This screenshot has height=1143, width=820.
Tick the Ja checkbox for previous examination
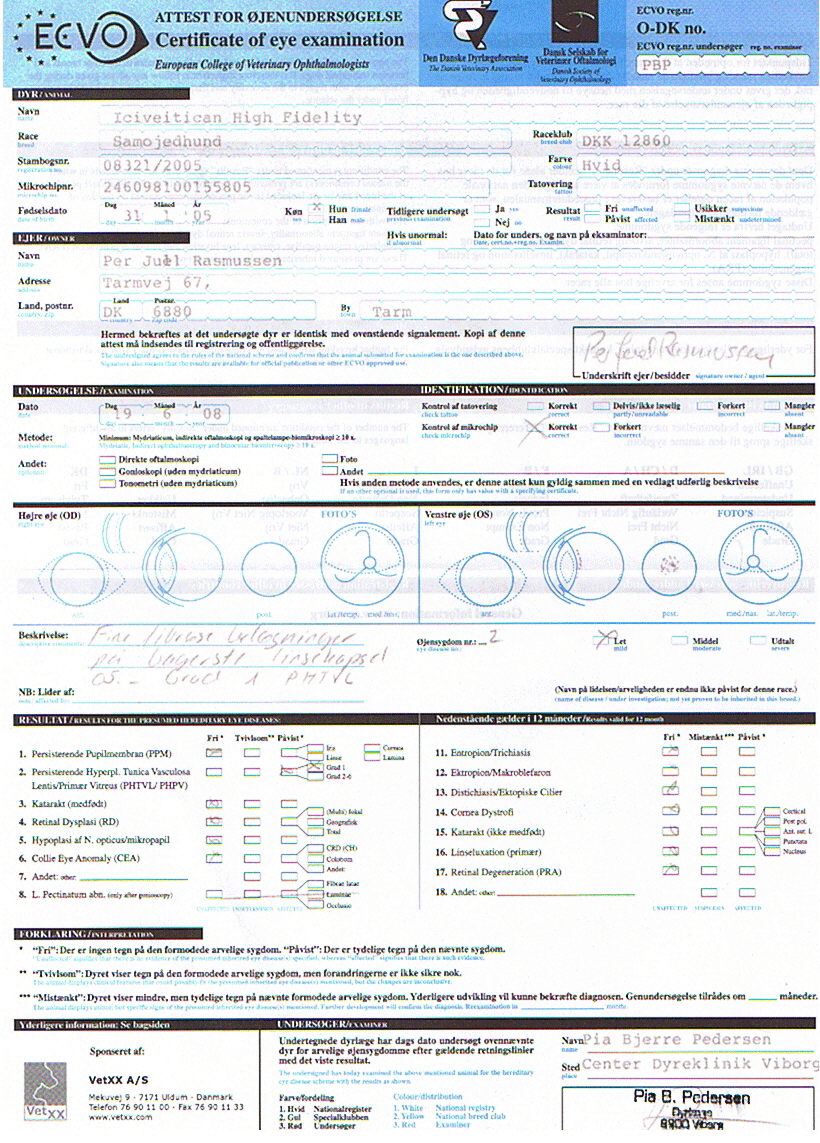click(x=482, y=209)
